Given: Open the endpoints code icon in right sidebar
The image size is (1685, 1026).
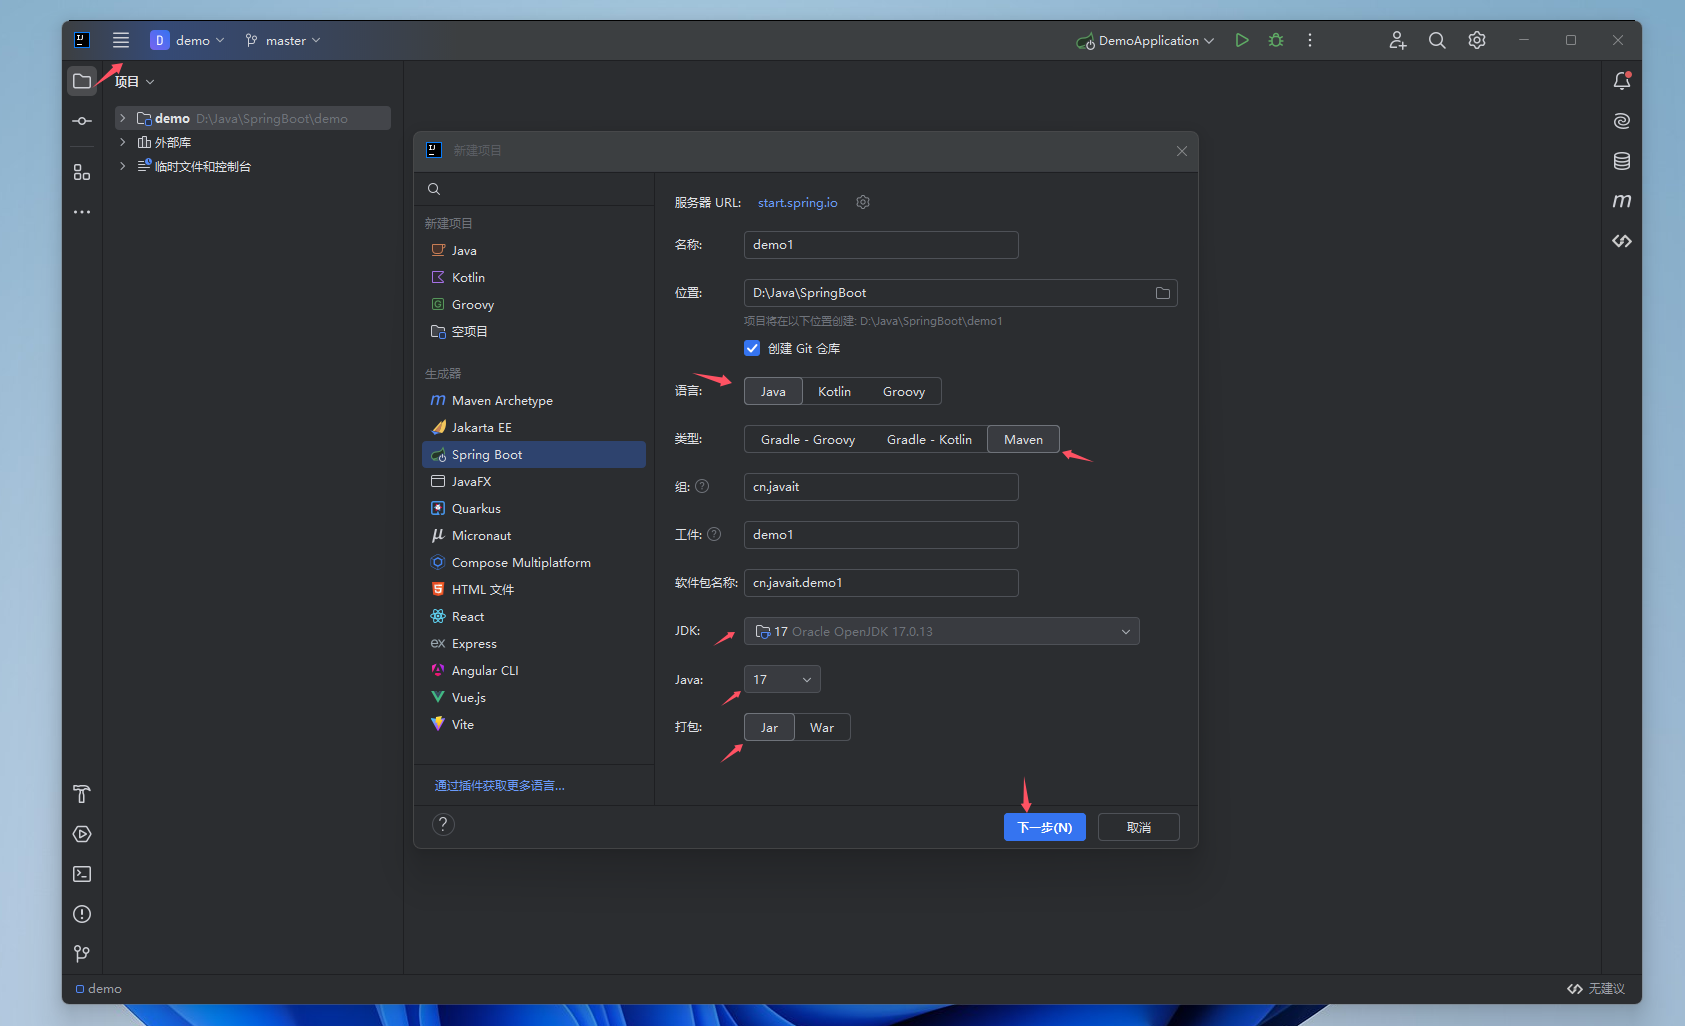Looking at the screenshot, I should [x=1622, y=241].
